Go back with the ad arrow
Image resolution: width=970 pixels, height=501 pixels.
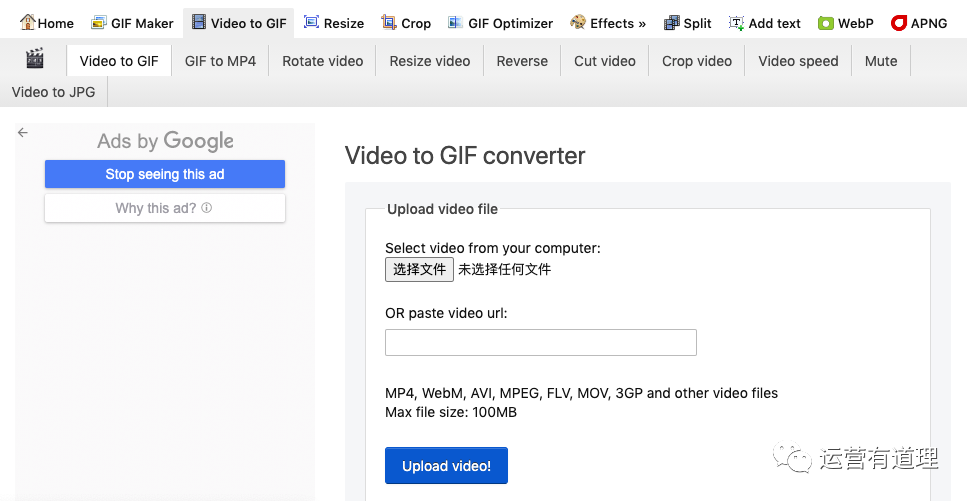pos(23,132)
